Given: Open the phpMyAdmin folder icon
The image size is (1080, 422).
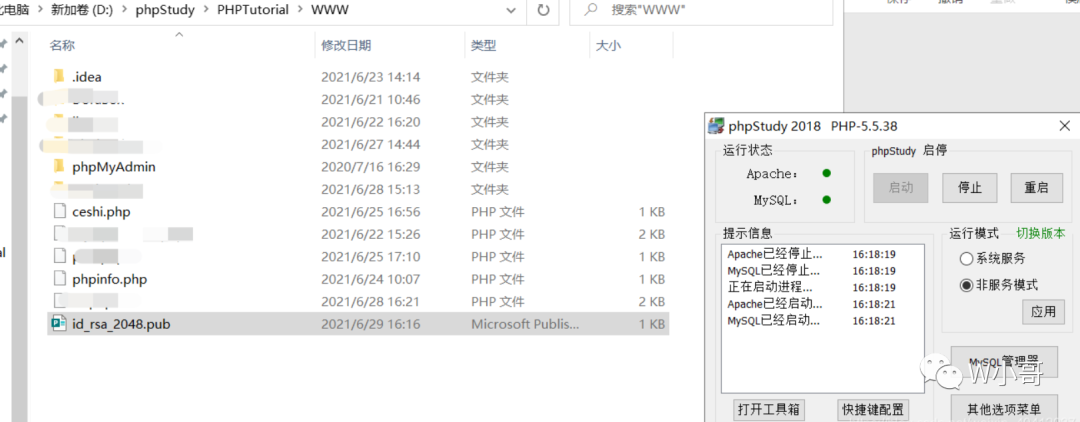Looking at the screenshot, I should pos(59,167).
